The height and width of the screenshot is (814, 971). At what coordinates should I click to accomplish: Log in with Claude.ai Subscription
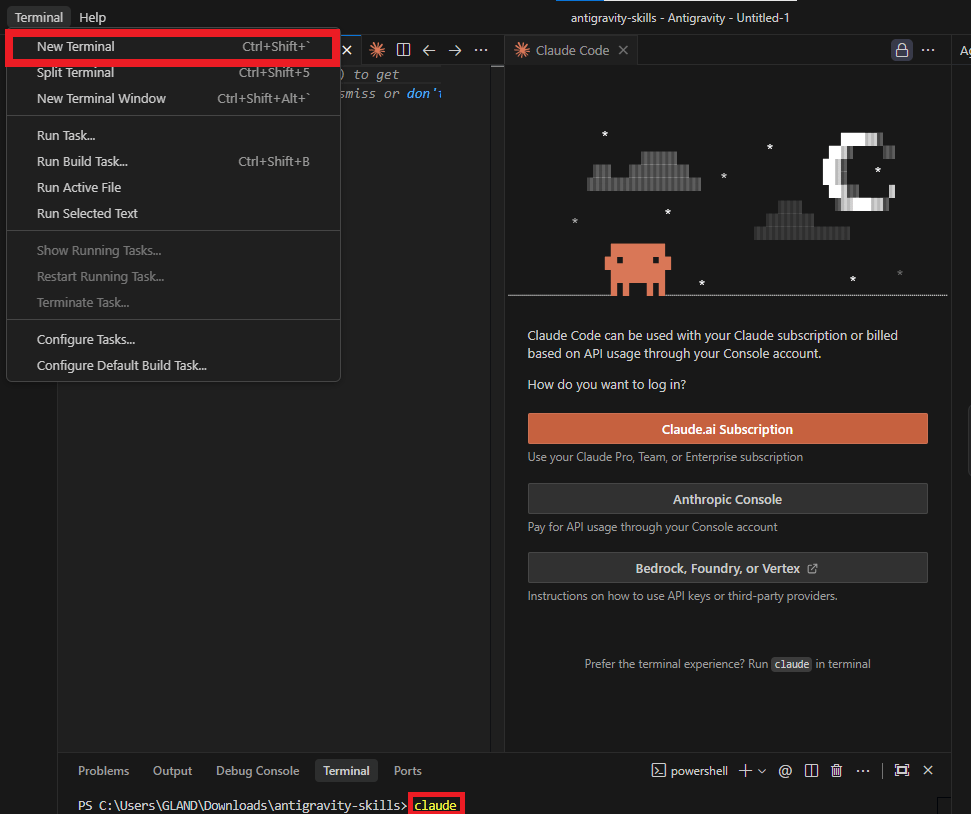(728, 429)
